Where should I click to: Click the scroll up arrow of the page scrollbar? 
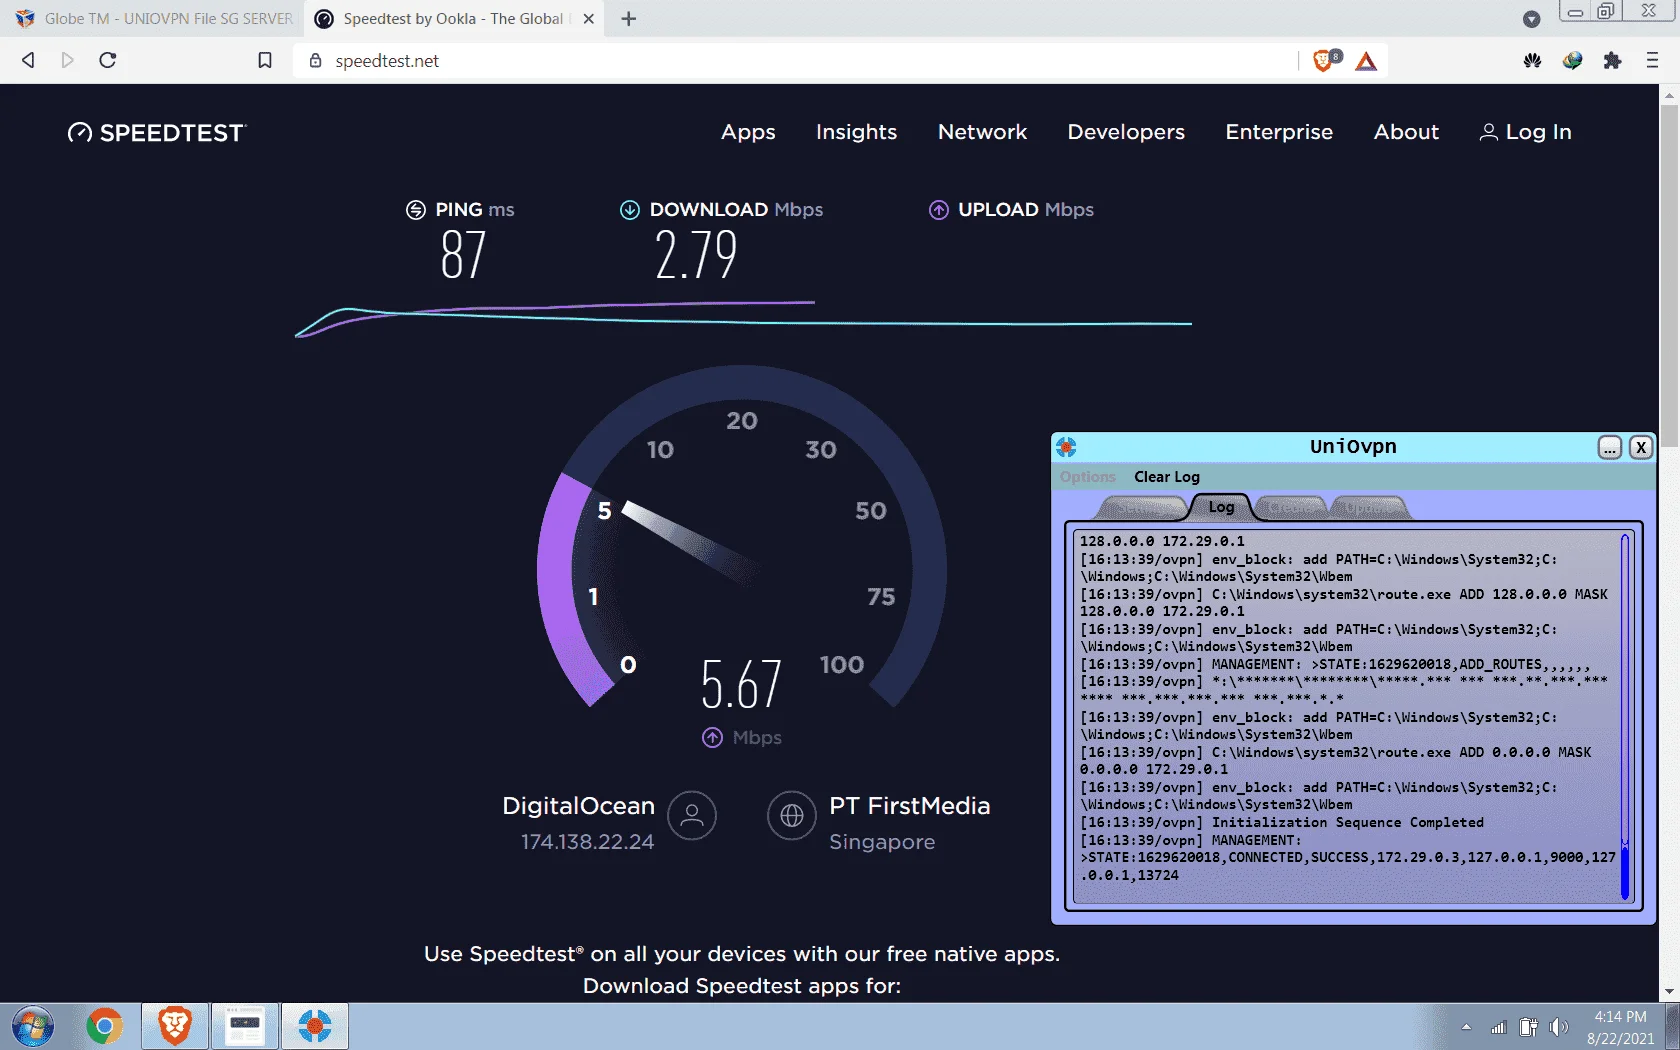coord(1669,96)
